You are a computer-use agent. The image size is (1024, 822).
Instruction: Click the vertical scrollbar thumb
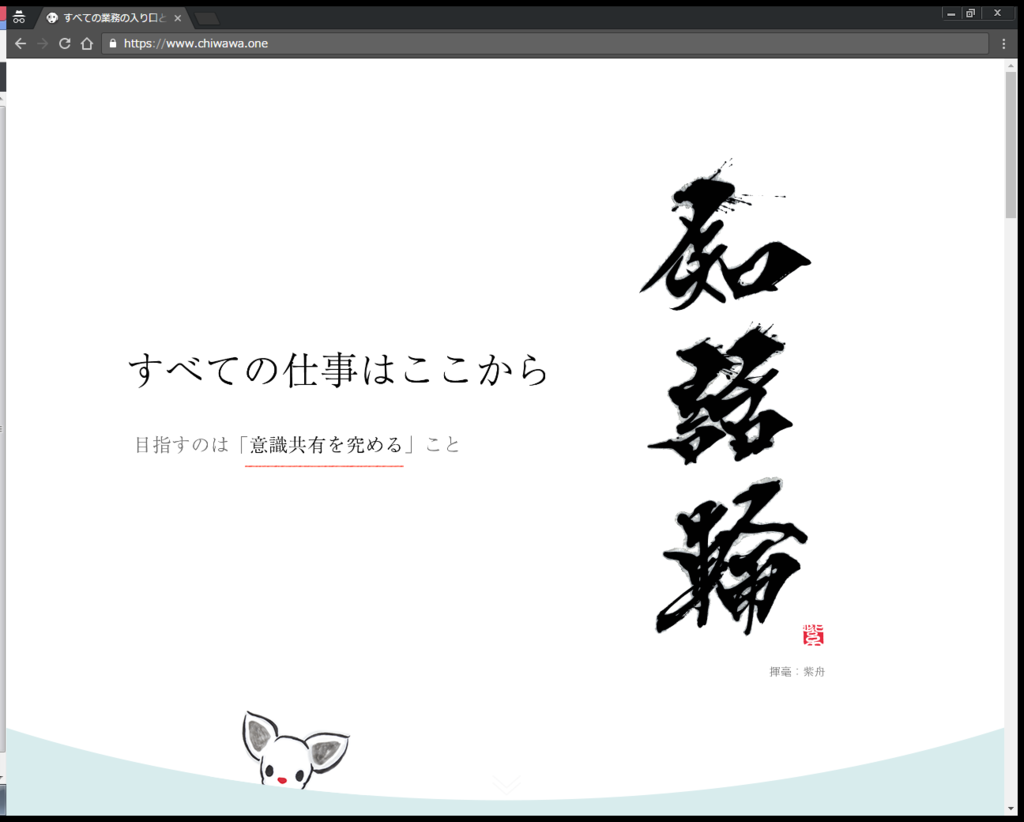1010,145
